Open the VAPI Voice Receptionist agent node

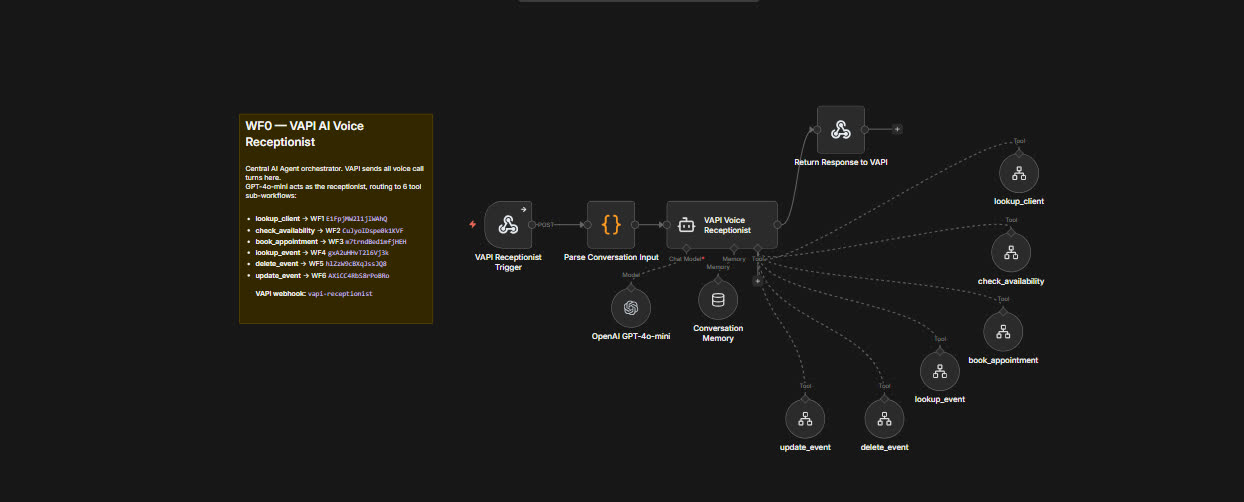point(722,225)
